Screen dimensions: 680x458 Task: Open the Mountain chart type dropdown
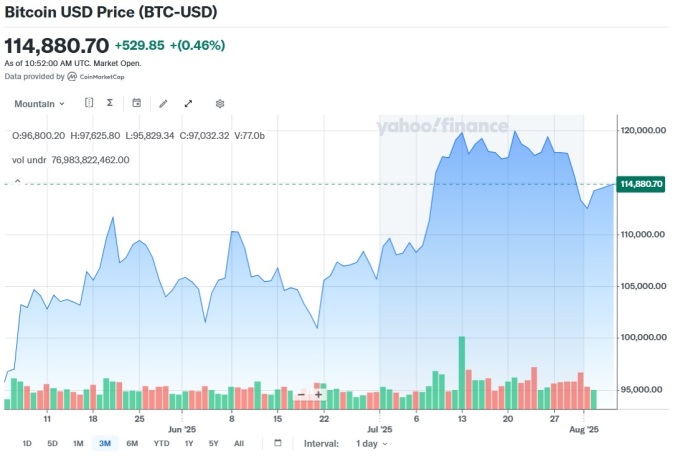[39, 103]
